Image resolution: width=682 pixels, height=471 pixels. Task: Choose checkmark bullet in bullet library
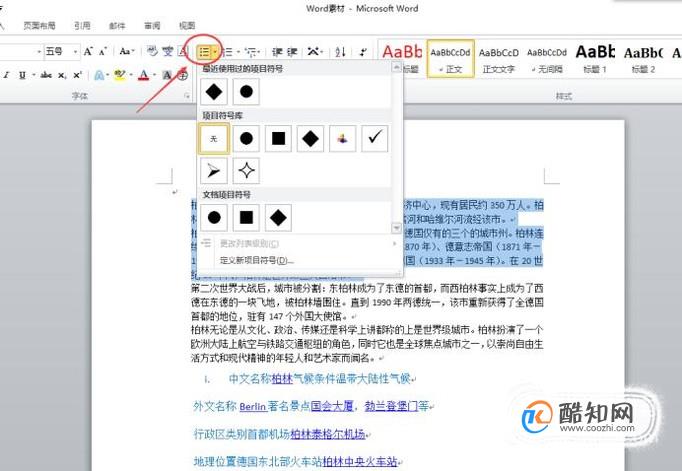[x=374, y=139]
